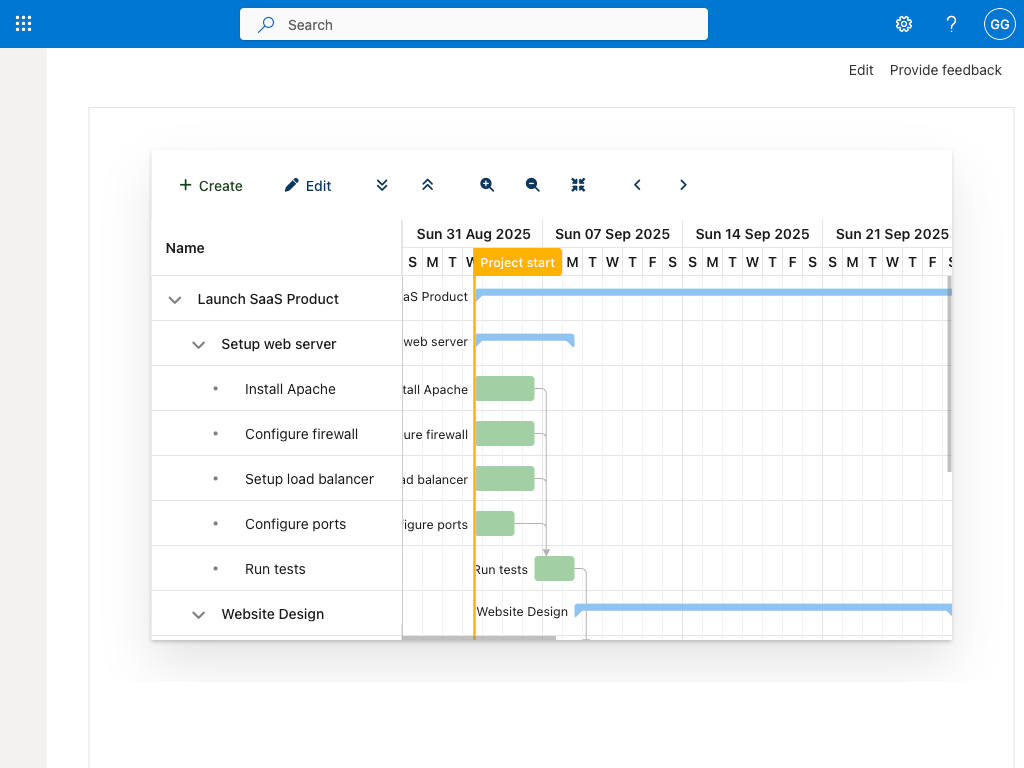The width and height of the screenshot is (1024, 768).
Task: Open the apps grid in the top bar
Action: click(x=23, y=23)
